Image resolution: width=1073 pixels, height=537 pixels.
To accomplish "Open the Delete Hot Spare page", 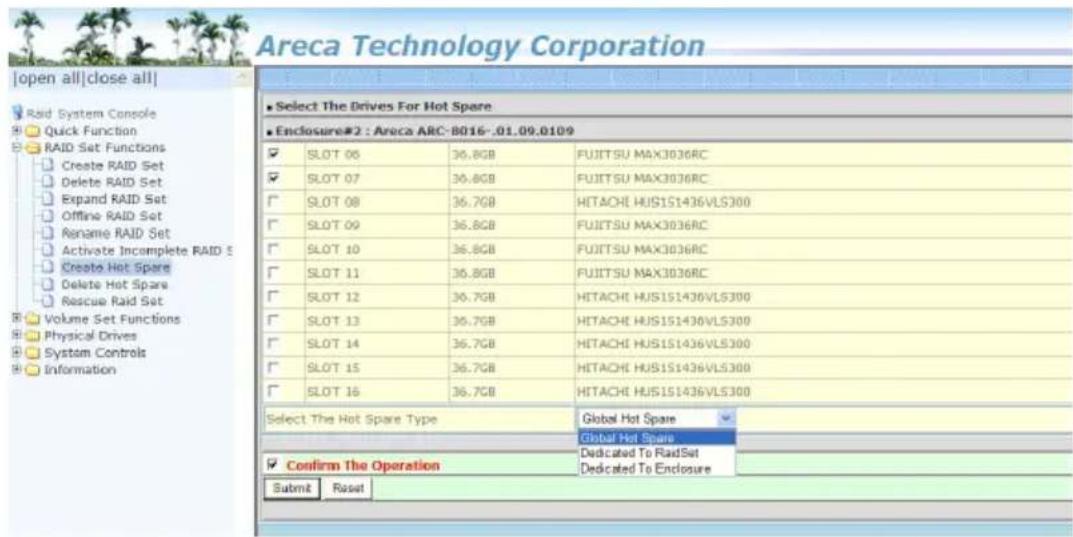I will pyautogui.click(x=114, y=284).
